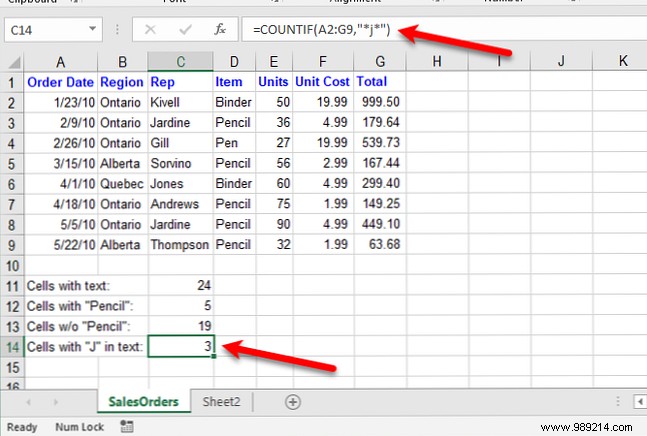Screen dimensions: 647x436
Task: Click the "Region" header cell
Action: pyautogui.click(x=123, y=82)
